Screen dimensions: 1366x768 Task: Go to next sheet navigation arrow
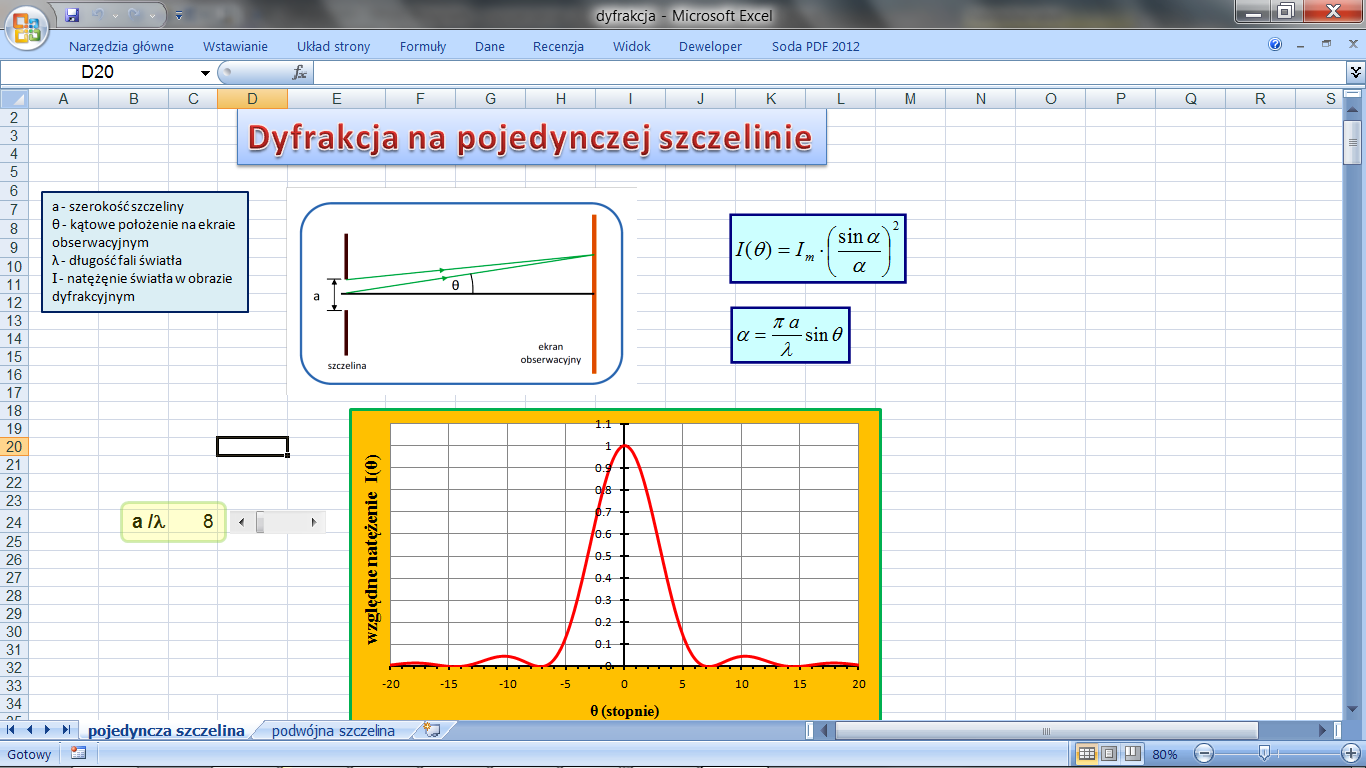pyautogui.click(x=47, y=730)
